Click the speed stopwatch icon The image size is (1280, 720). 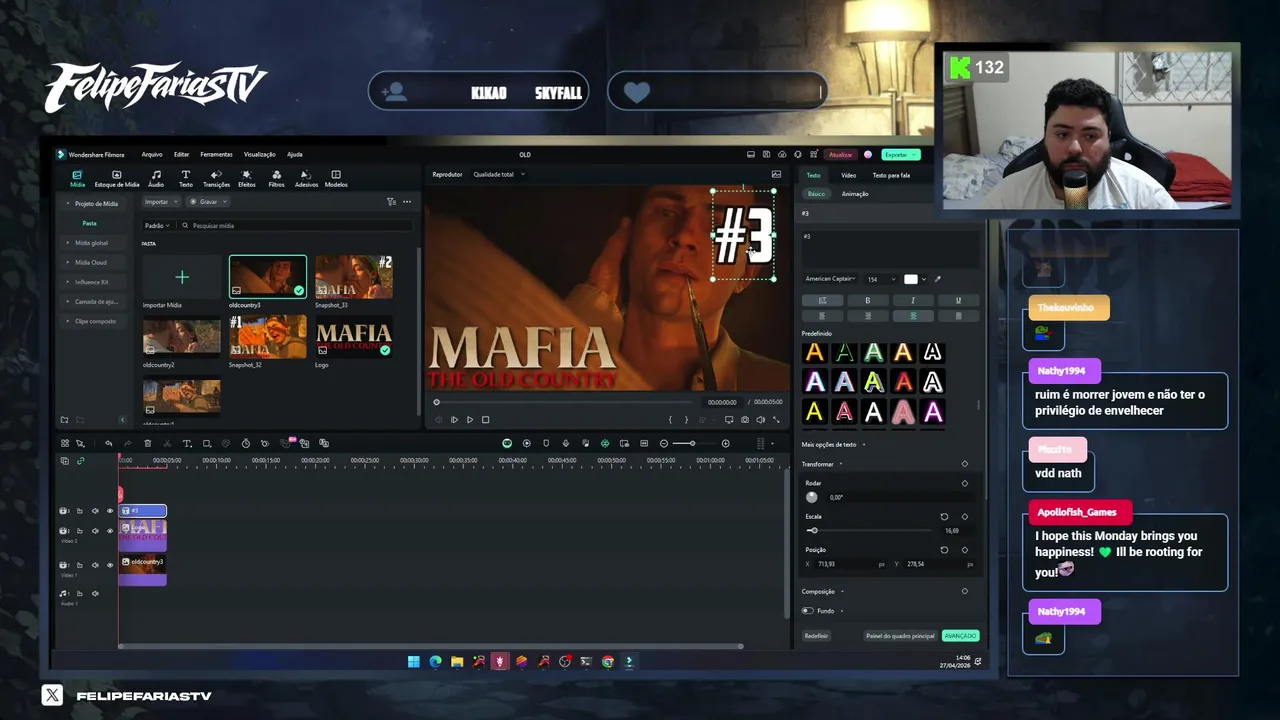(x=246, y=443)
